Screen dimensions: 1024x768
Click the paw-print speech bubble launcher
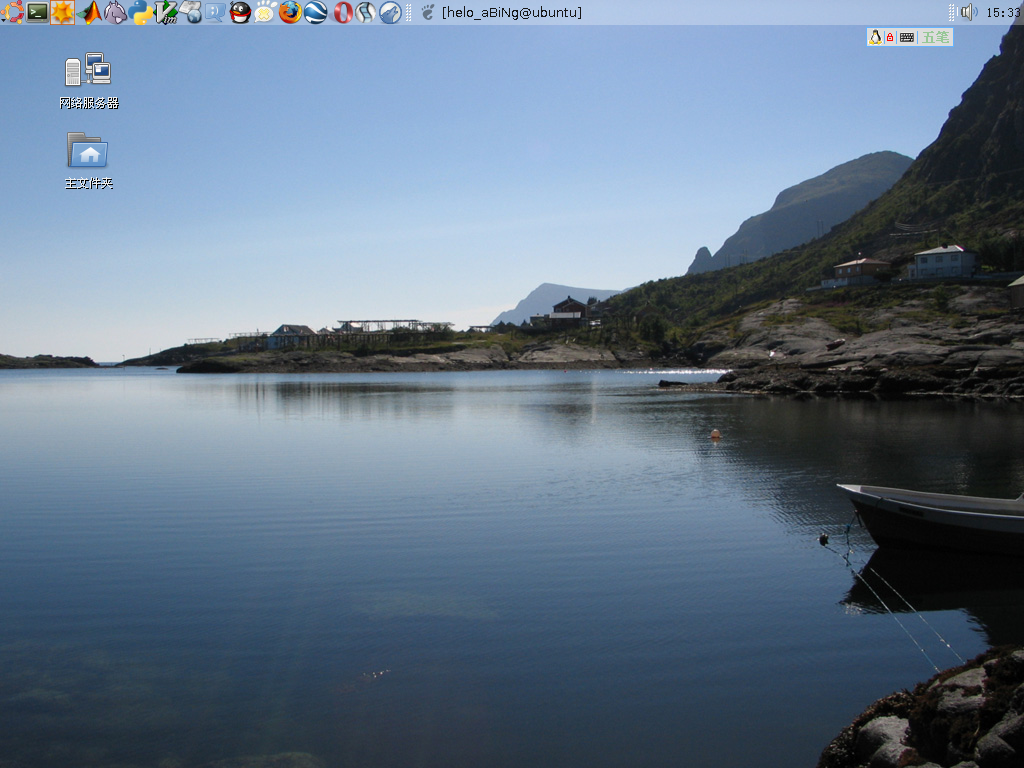point(265,12)
